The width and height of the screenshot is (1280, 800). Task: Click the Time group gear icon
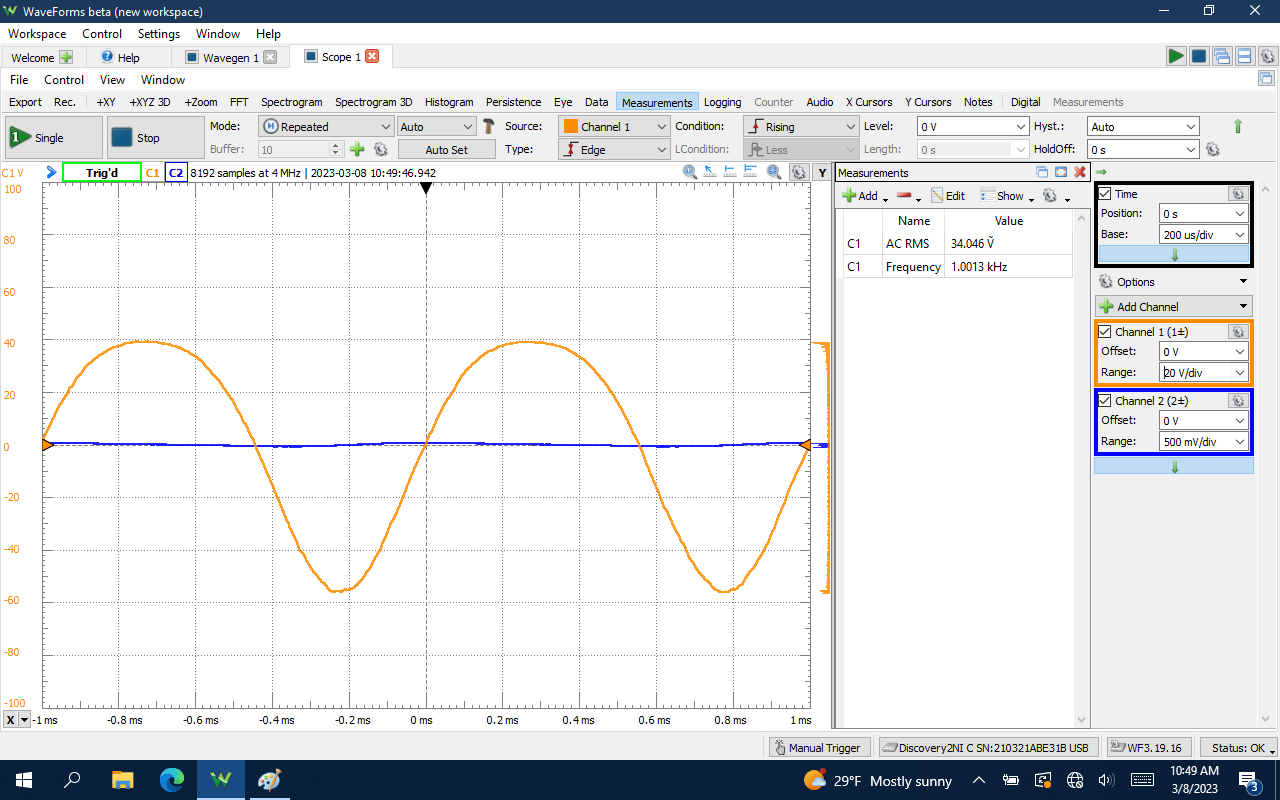click(x=1237, y=194)
